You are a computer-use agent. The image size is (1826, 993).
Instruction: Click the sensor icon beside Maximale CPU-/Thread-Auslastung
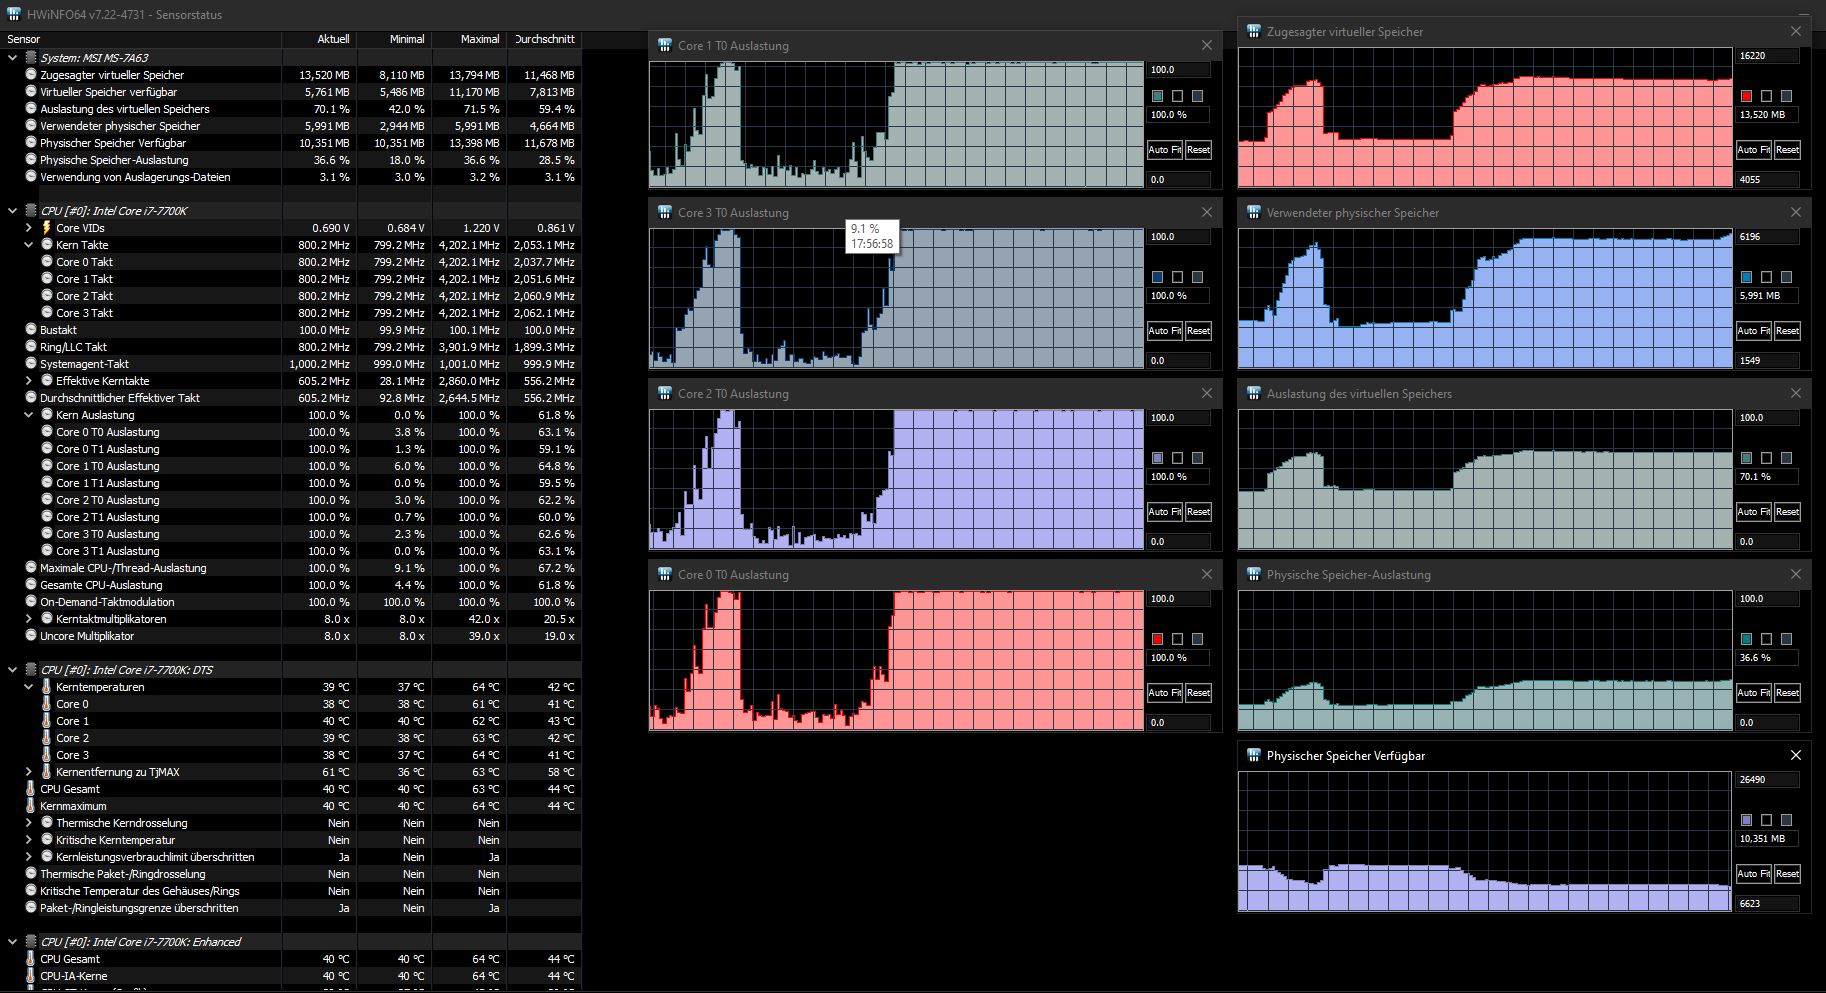(x=30, y=568)
